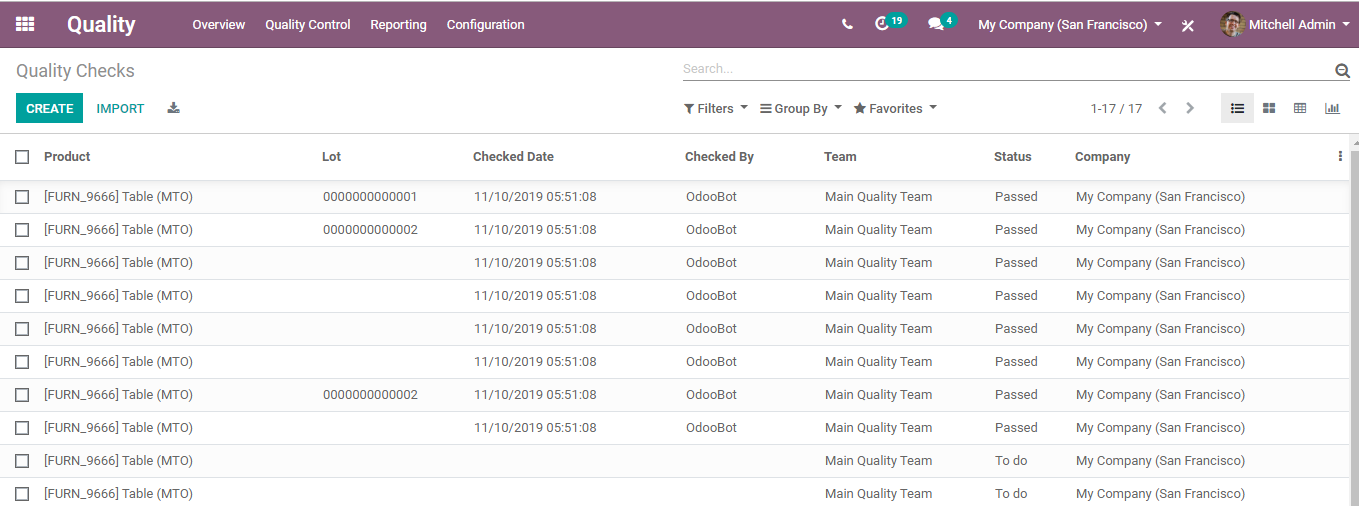Switch to graph view

(x=1332, y=108)
